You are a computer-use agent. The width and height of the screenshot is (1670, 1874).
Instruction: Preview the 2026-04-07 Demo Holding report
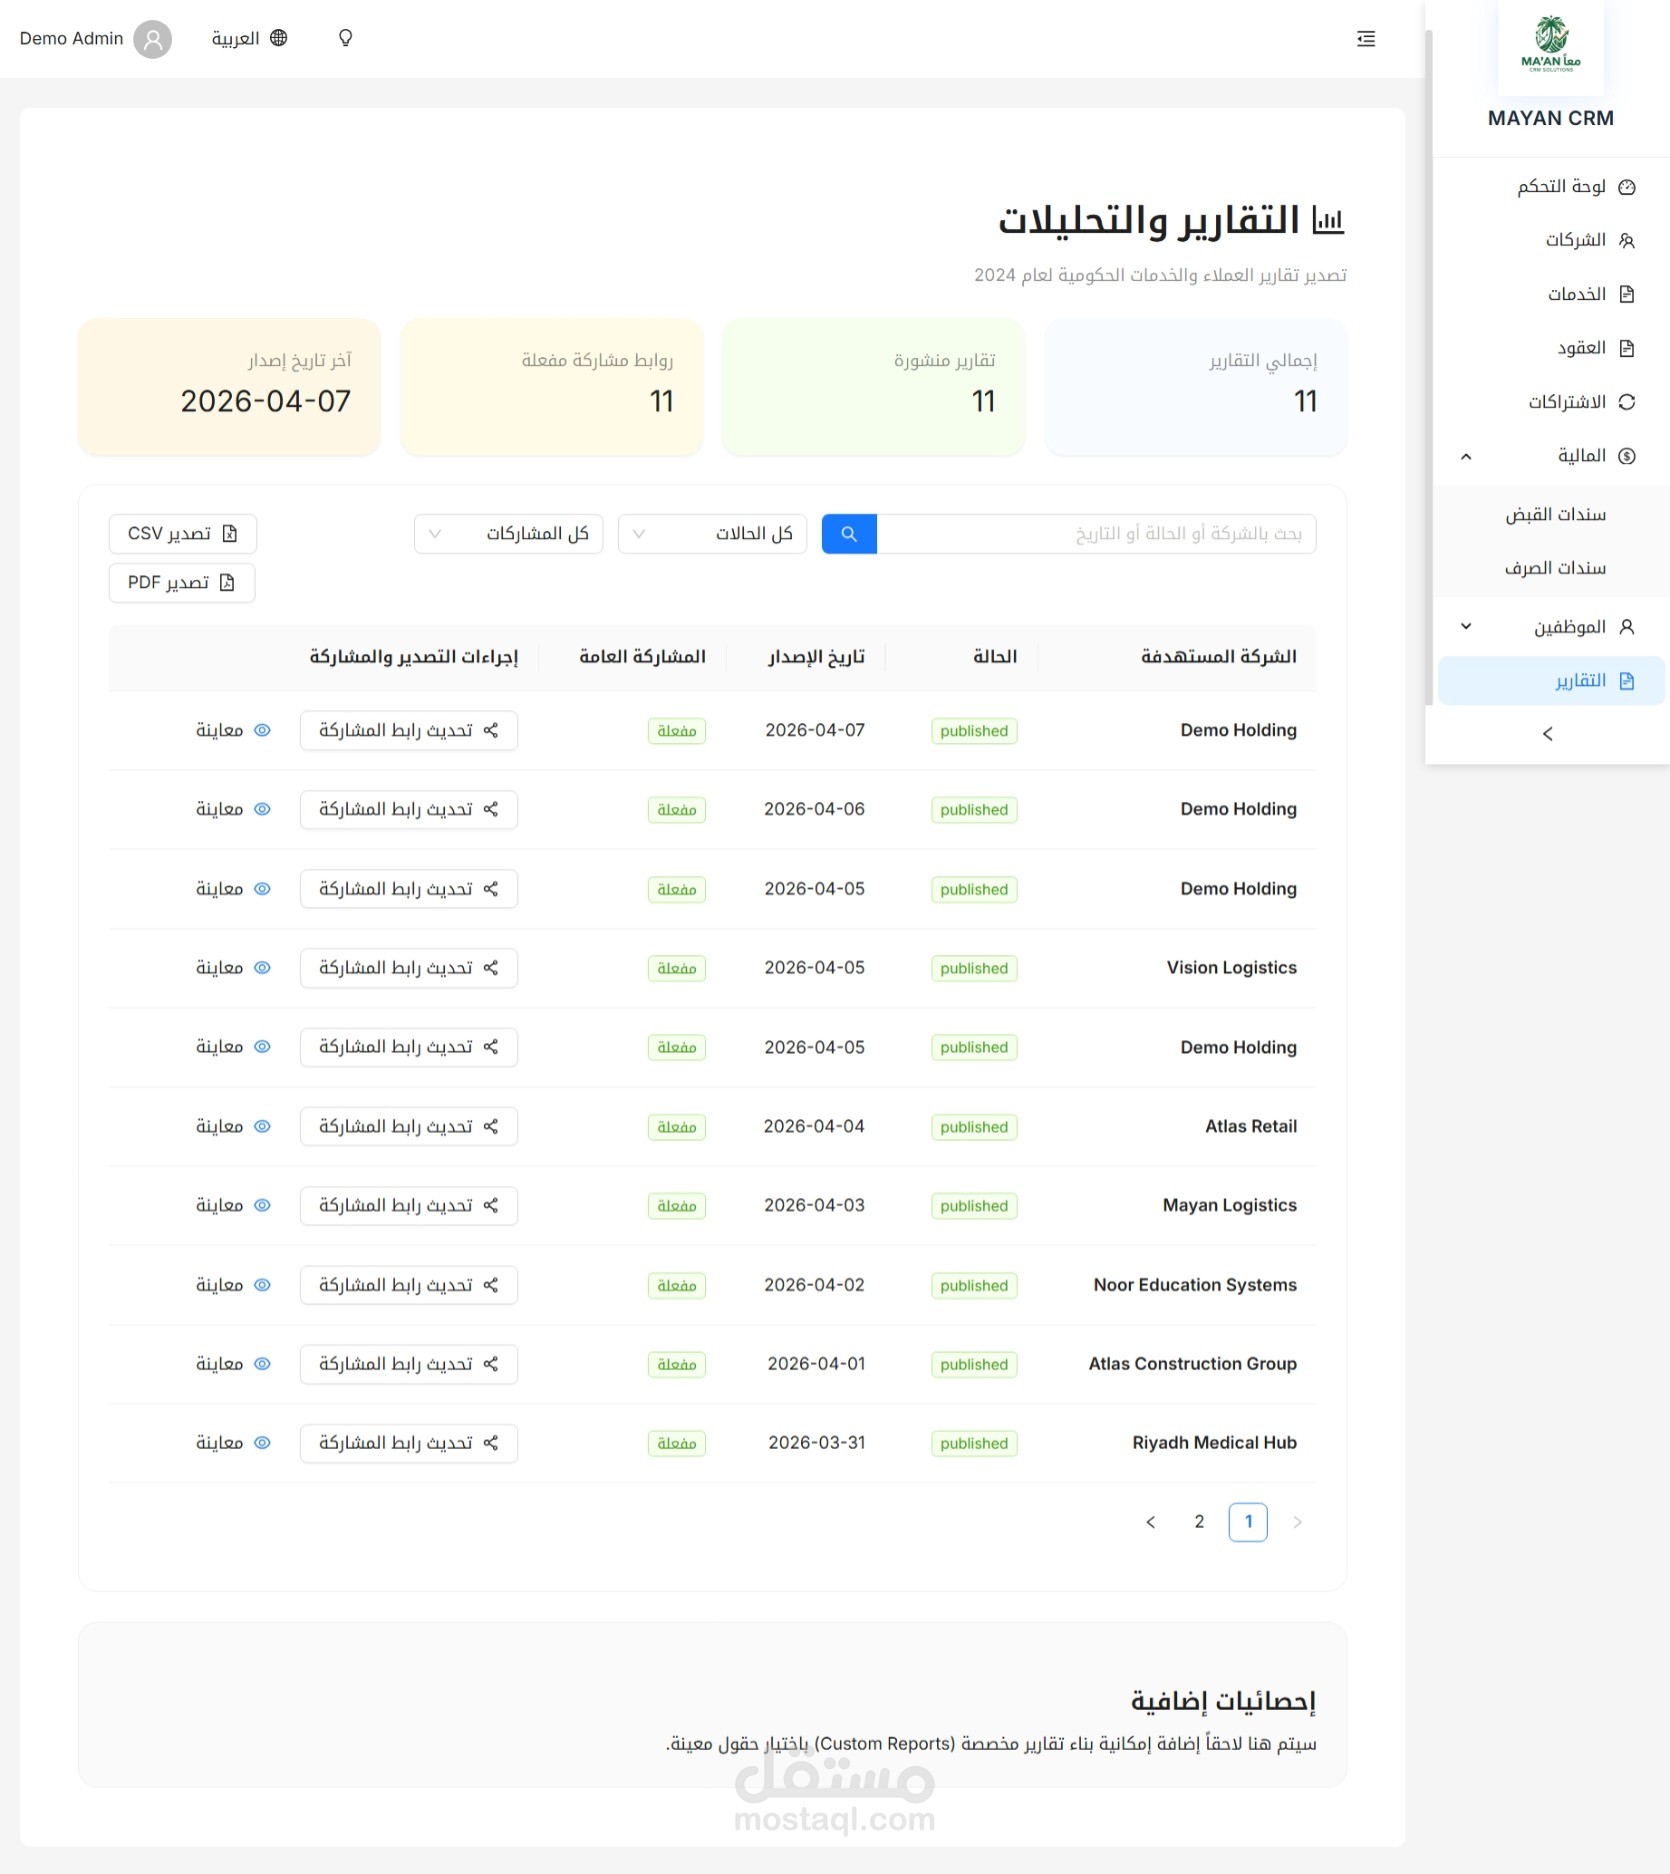[233, 731]
